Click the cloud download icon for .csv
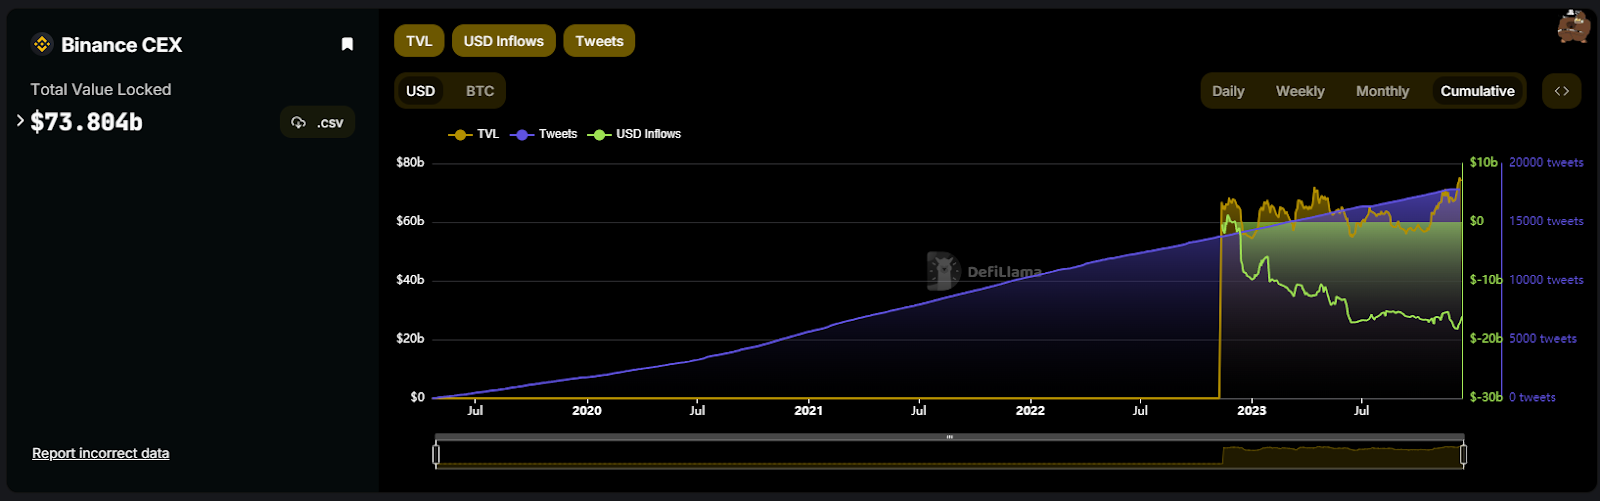Viewport: 1600px width, 501px height. pyautogui.click(x=298, y=123)
